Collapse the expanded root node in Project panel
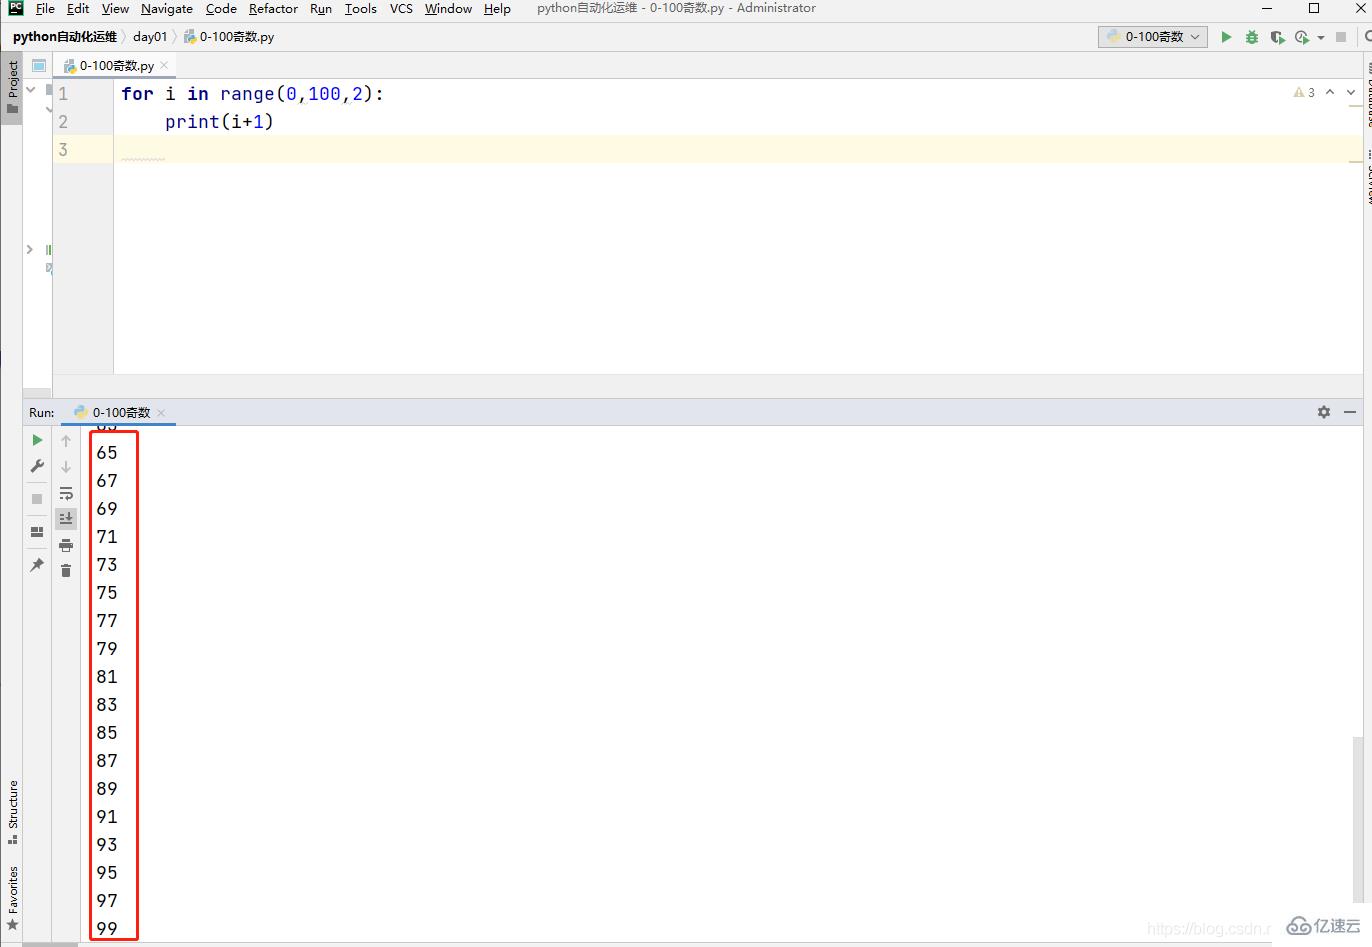Viewport: 1372px width, 947px height. pos(31,90)
